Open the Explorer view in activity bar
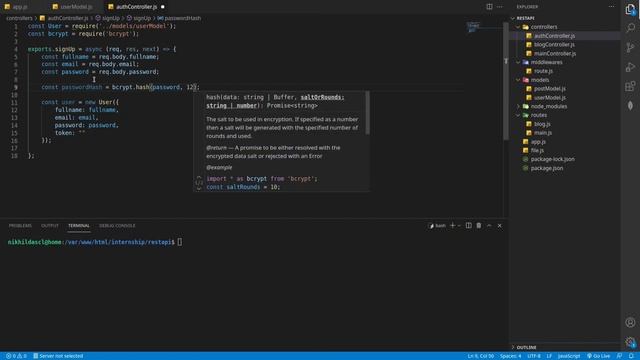Image resolution: width=640 pixels, height=360 pixels. click(630, 9)
